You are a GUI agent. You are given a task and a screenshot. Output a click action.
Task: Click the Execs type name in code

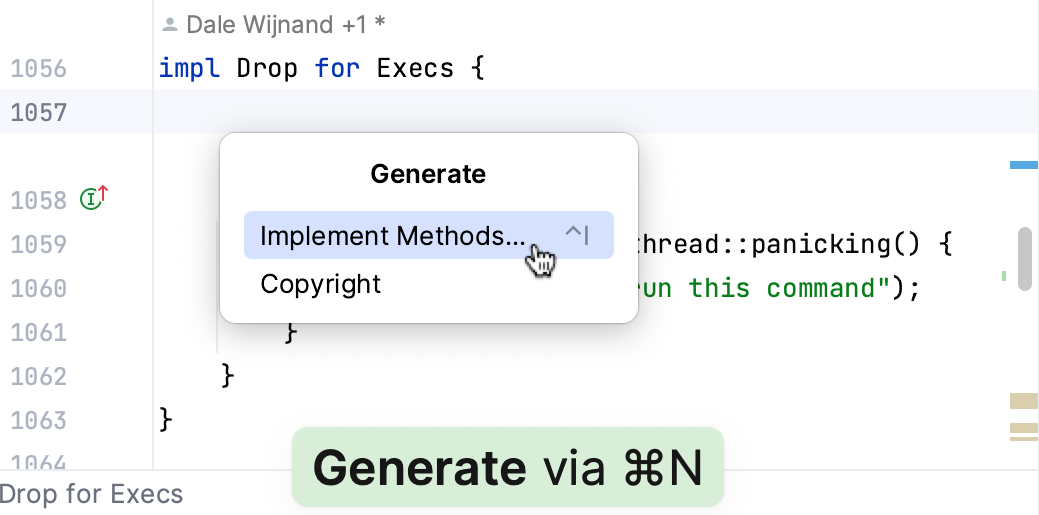(x=415, y=69)
